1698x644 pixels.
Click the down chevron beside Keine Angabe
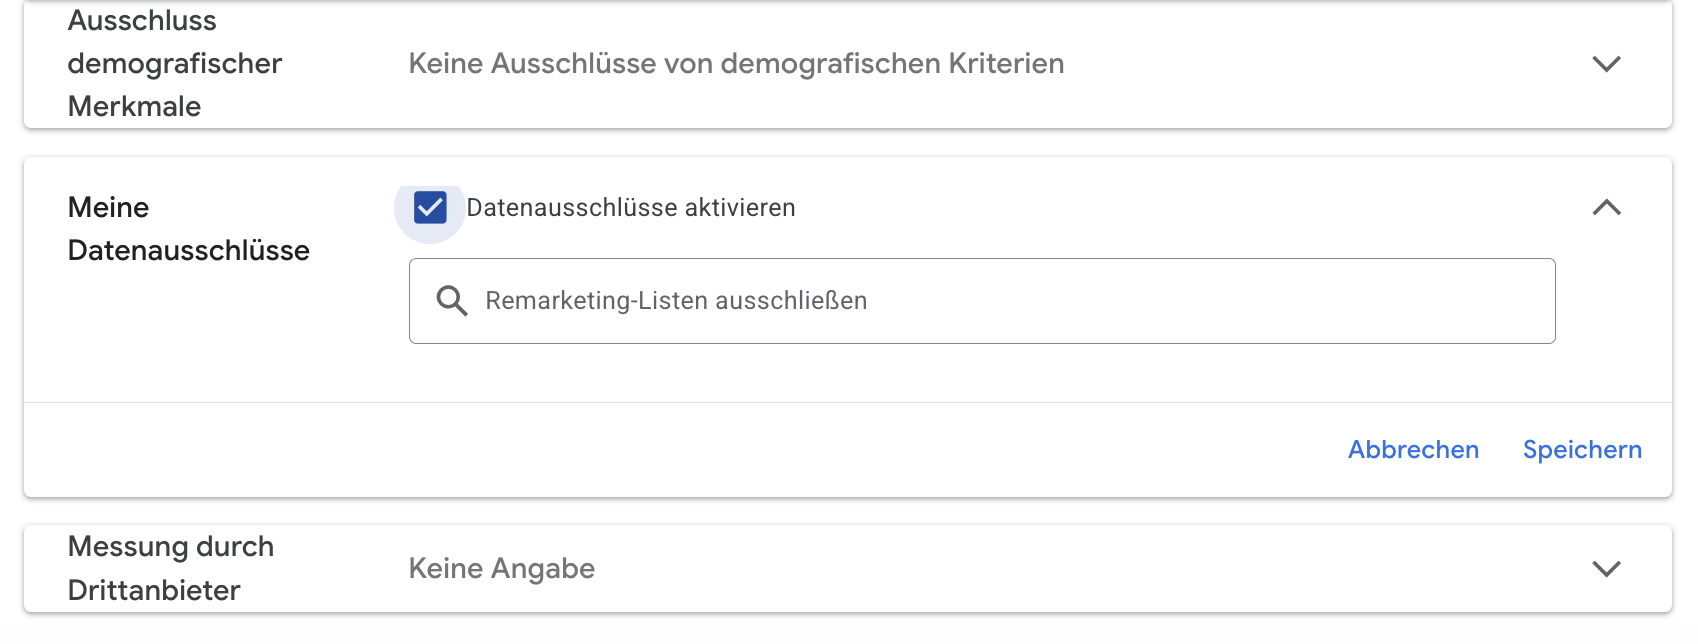tap(1606, 569)
